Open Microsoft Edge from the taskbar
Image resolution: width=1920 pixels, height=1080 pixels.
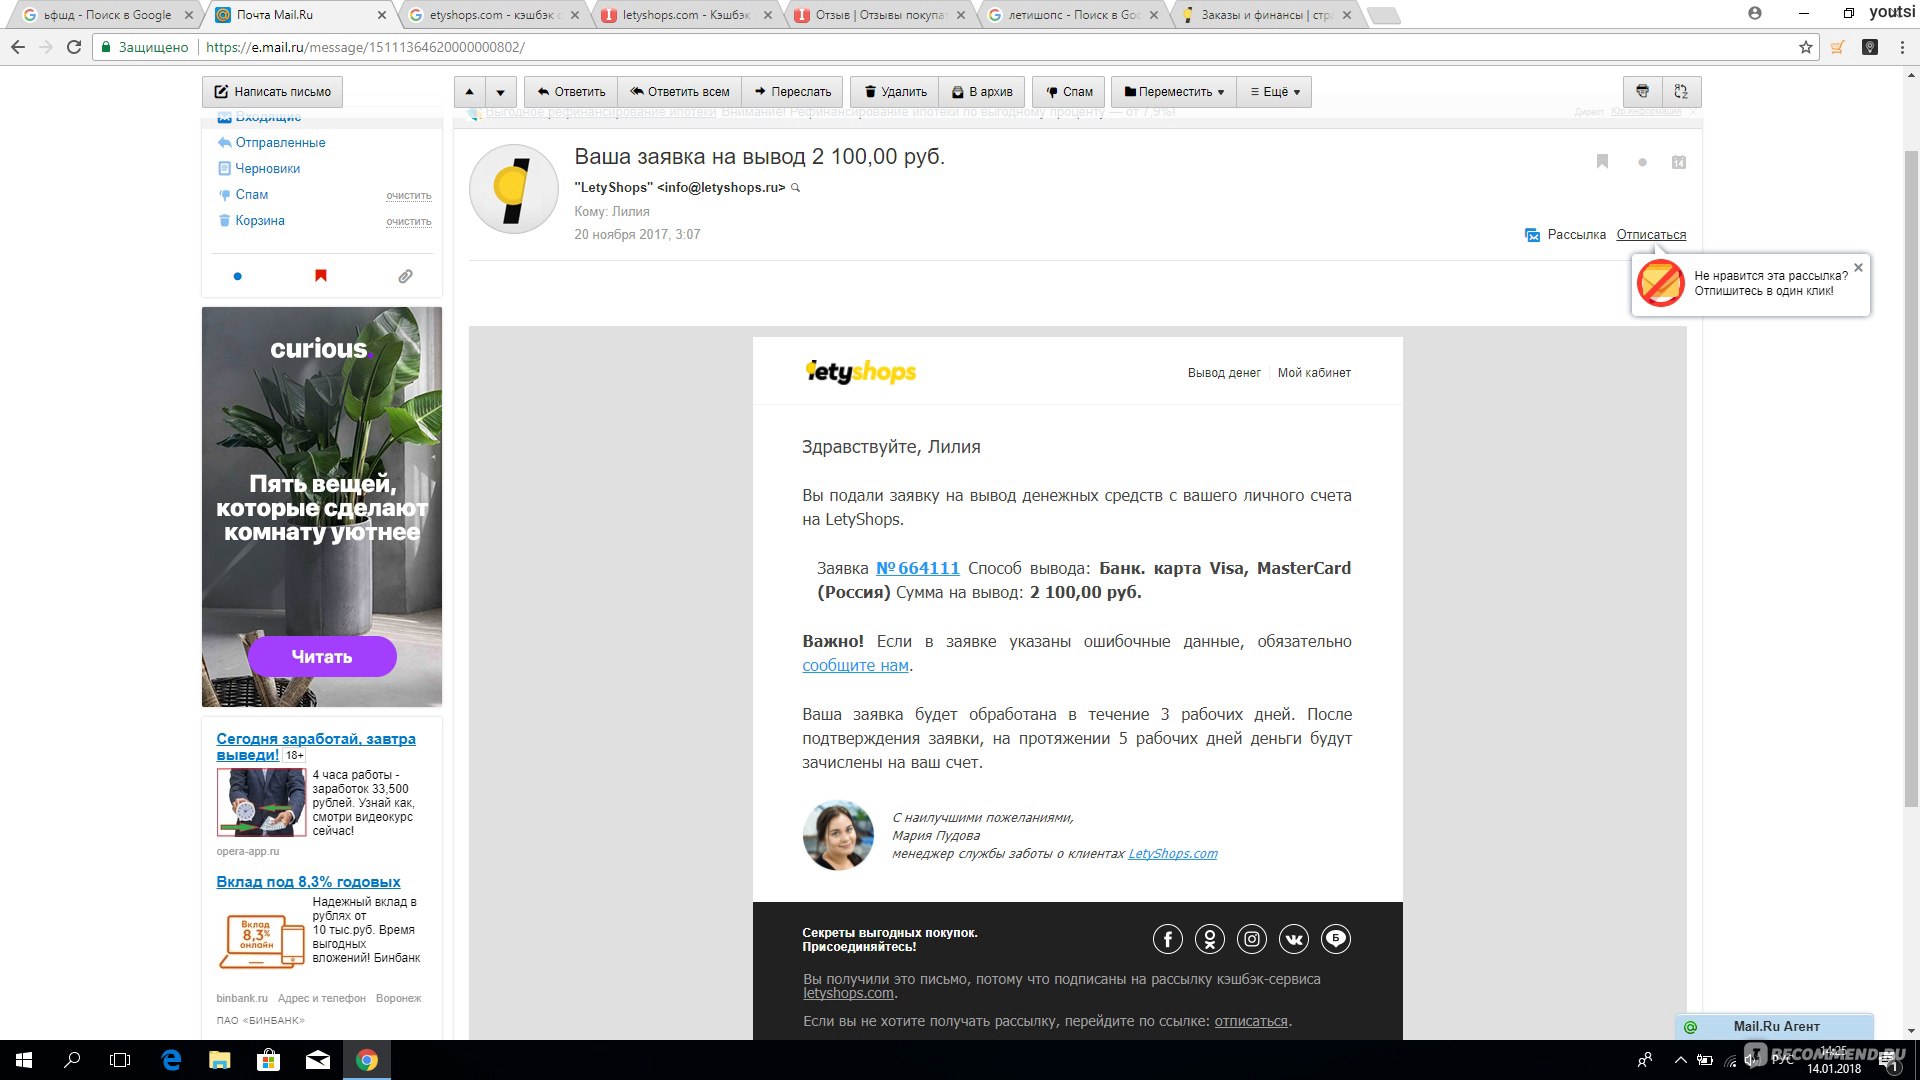[x=171, y=1060]
